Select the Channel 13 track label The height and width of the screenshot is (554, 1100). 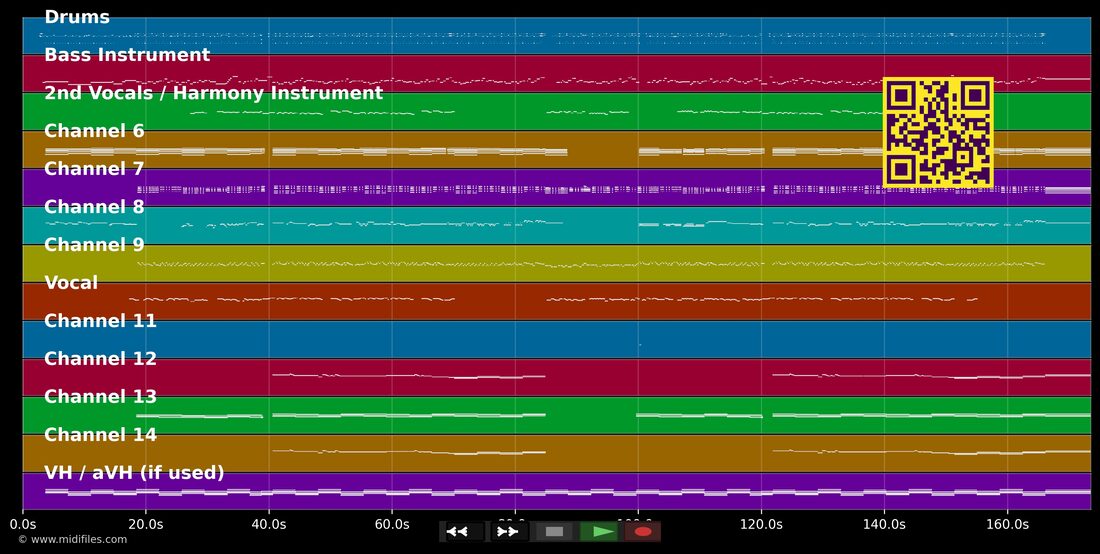[100, 396]
